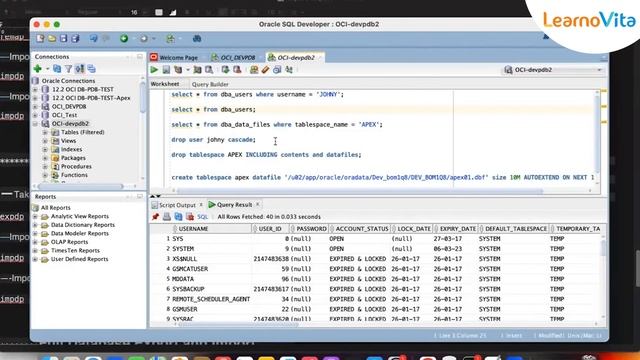The image size is (640, 360).
Task: Expand the Data Dictionary Reports folder
Action: 35,225
